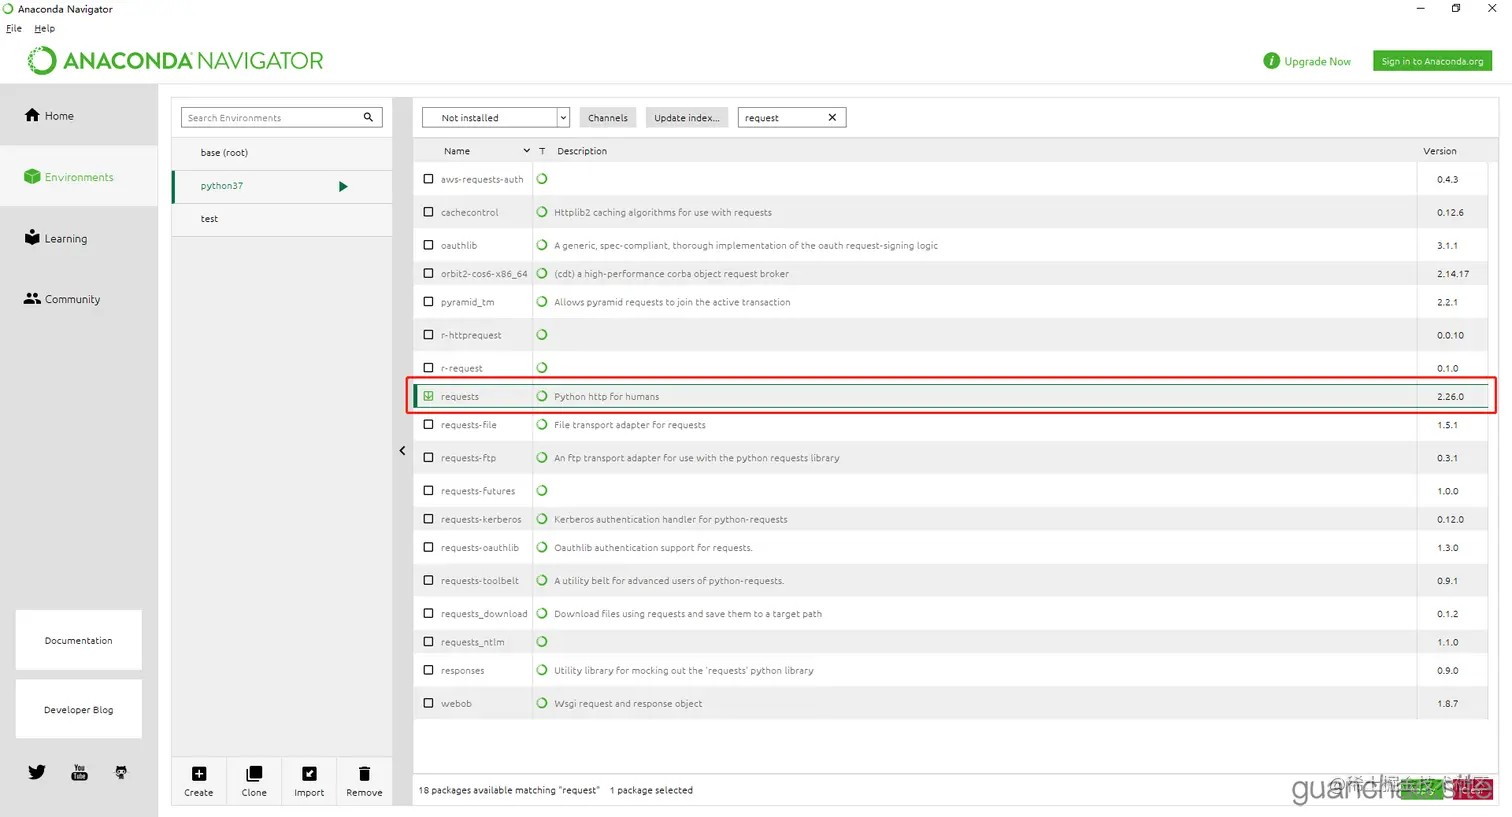Image resolution: width=1512 pixels, height=817 pixels.
Task: Clear the request search with the X
Action: 832,117
